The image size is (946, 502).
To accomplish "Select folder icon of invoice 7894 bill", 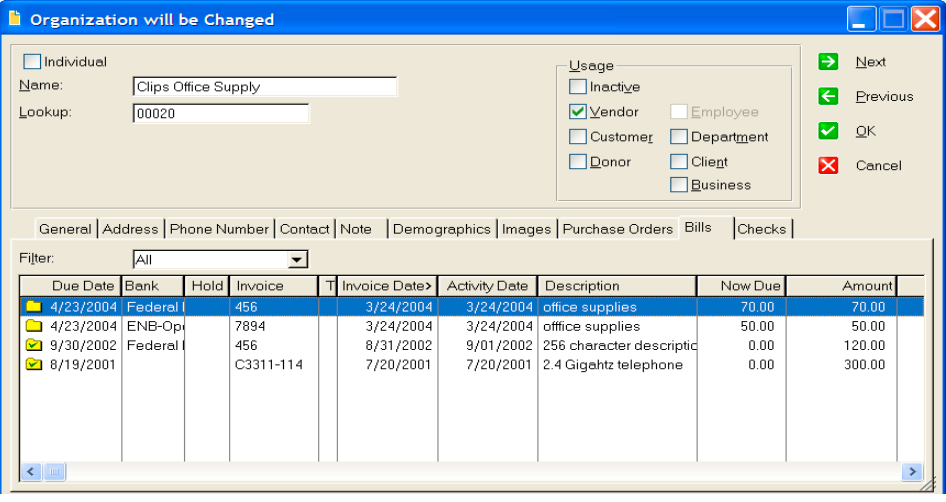I will point(34,326).
